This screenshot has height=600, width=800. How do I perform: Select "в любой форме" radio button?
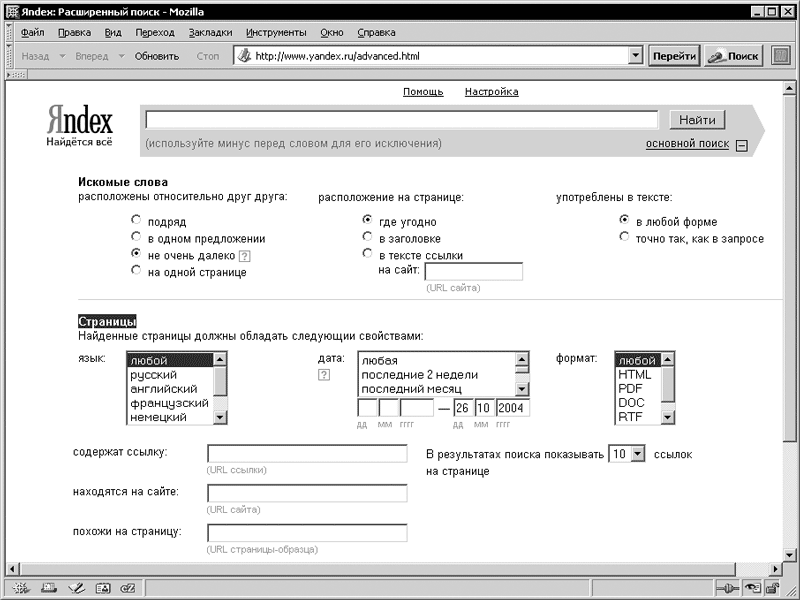624,220
